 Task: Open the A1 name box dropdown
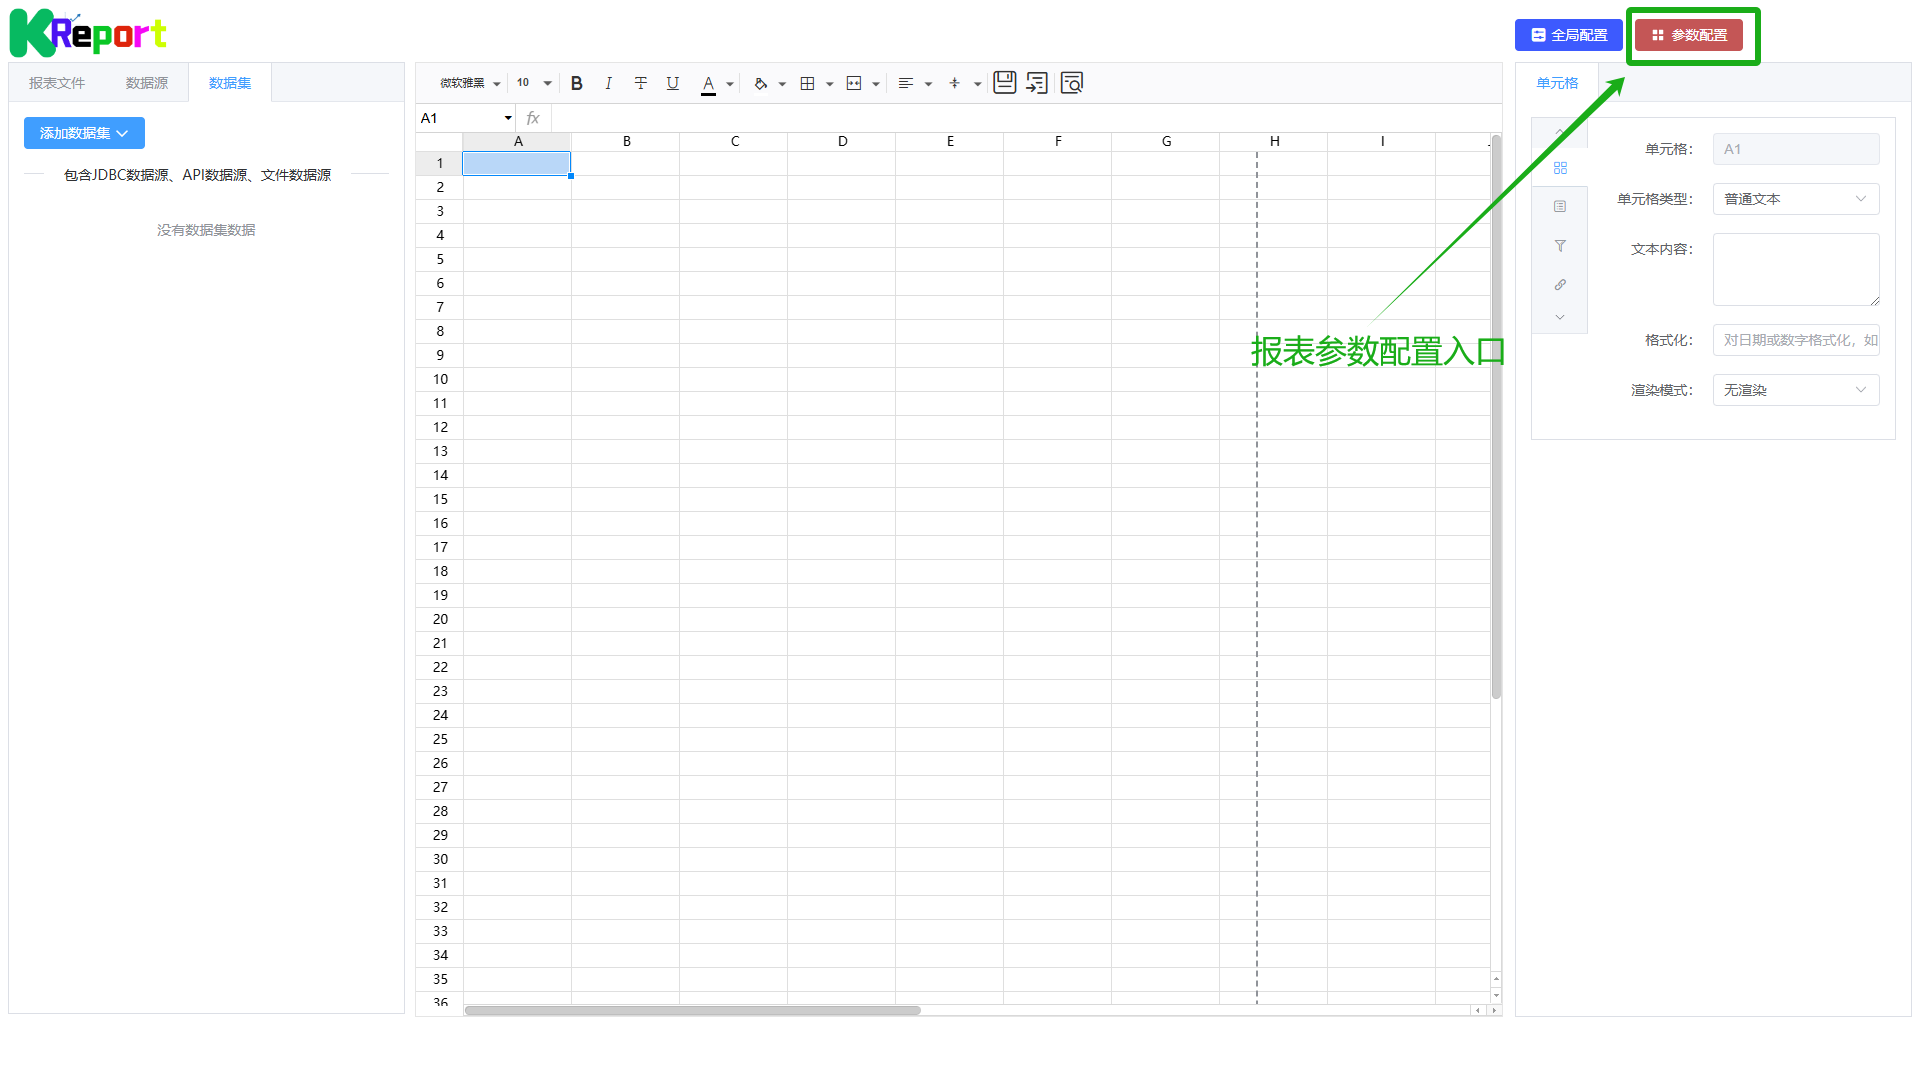[508, 118]
